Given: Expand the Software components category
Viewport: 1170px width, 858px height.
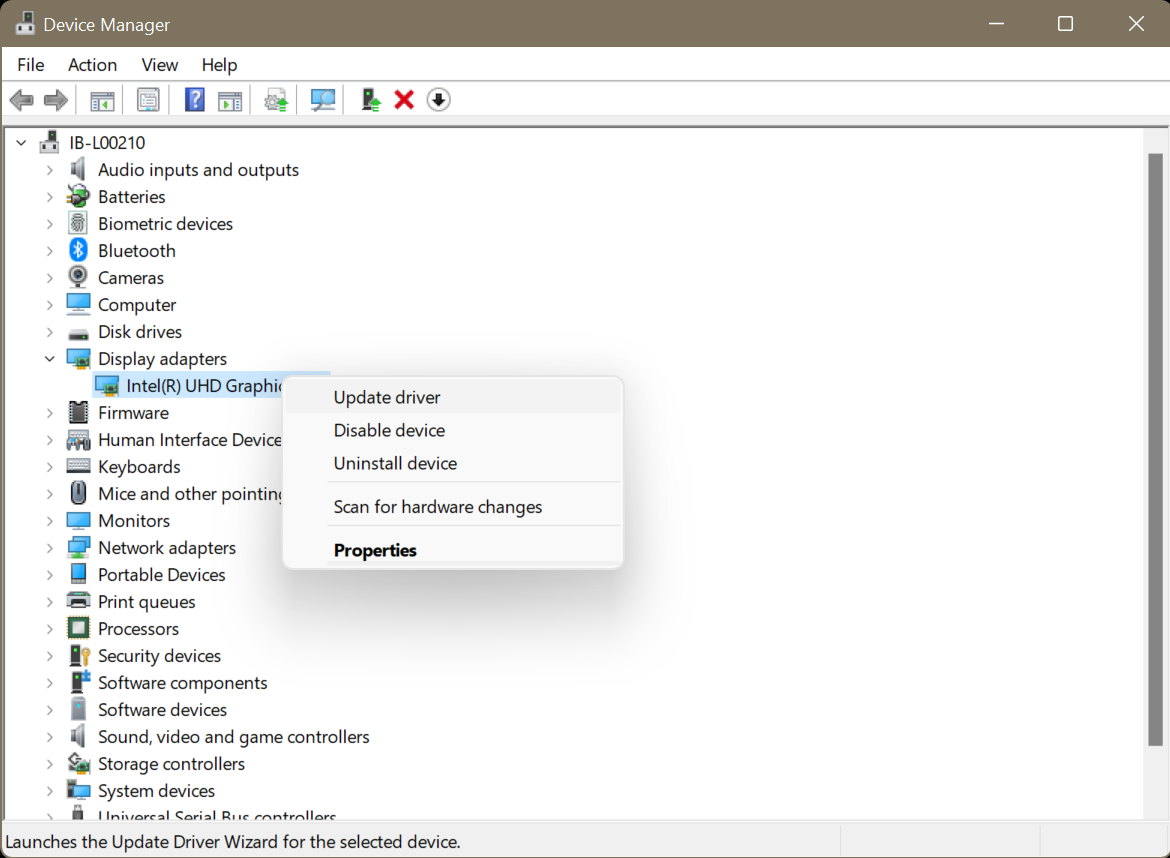Looking at the screenshot, I should click(x=49, y=683).
